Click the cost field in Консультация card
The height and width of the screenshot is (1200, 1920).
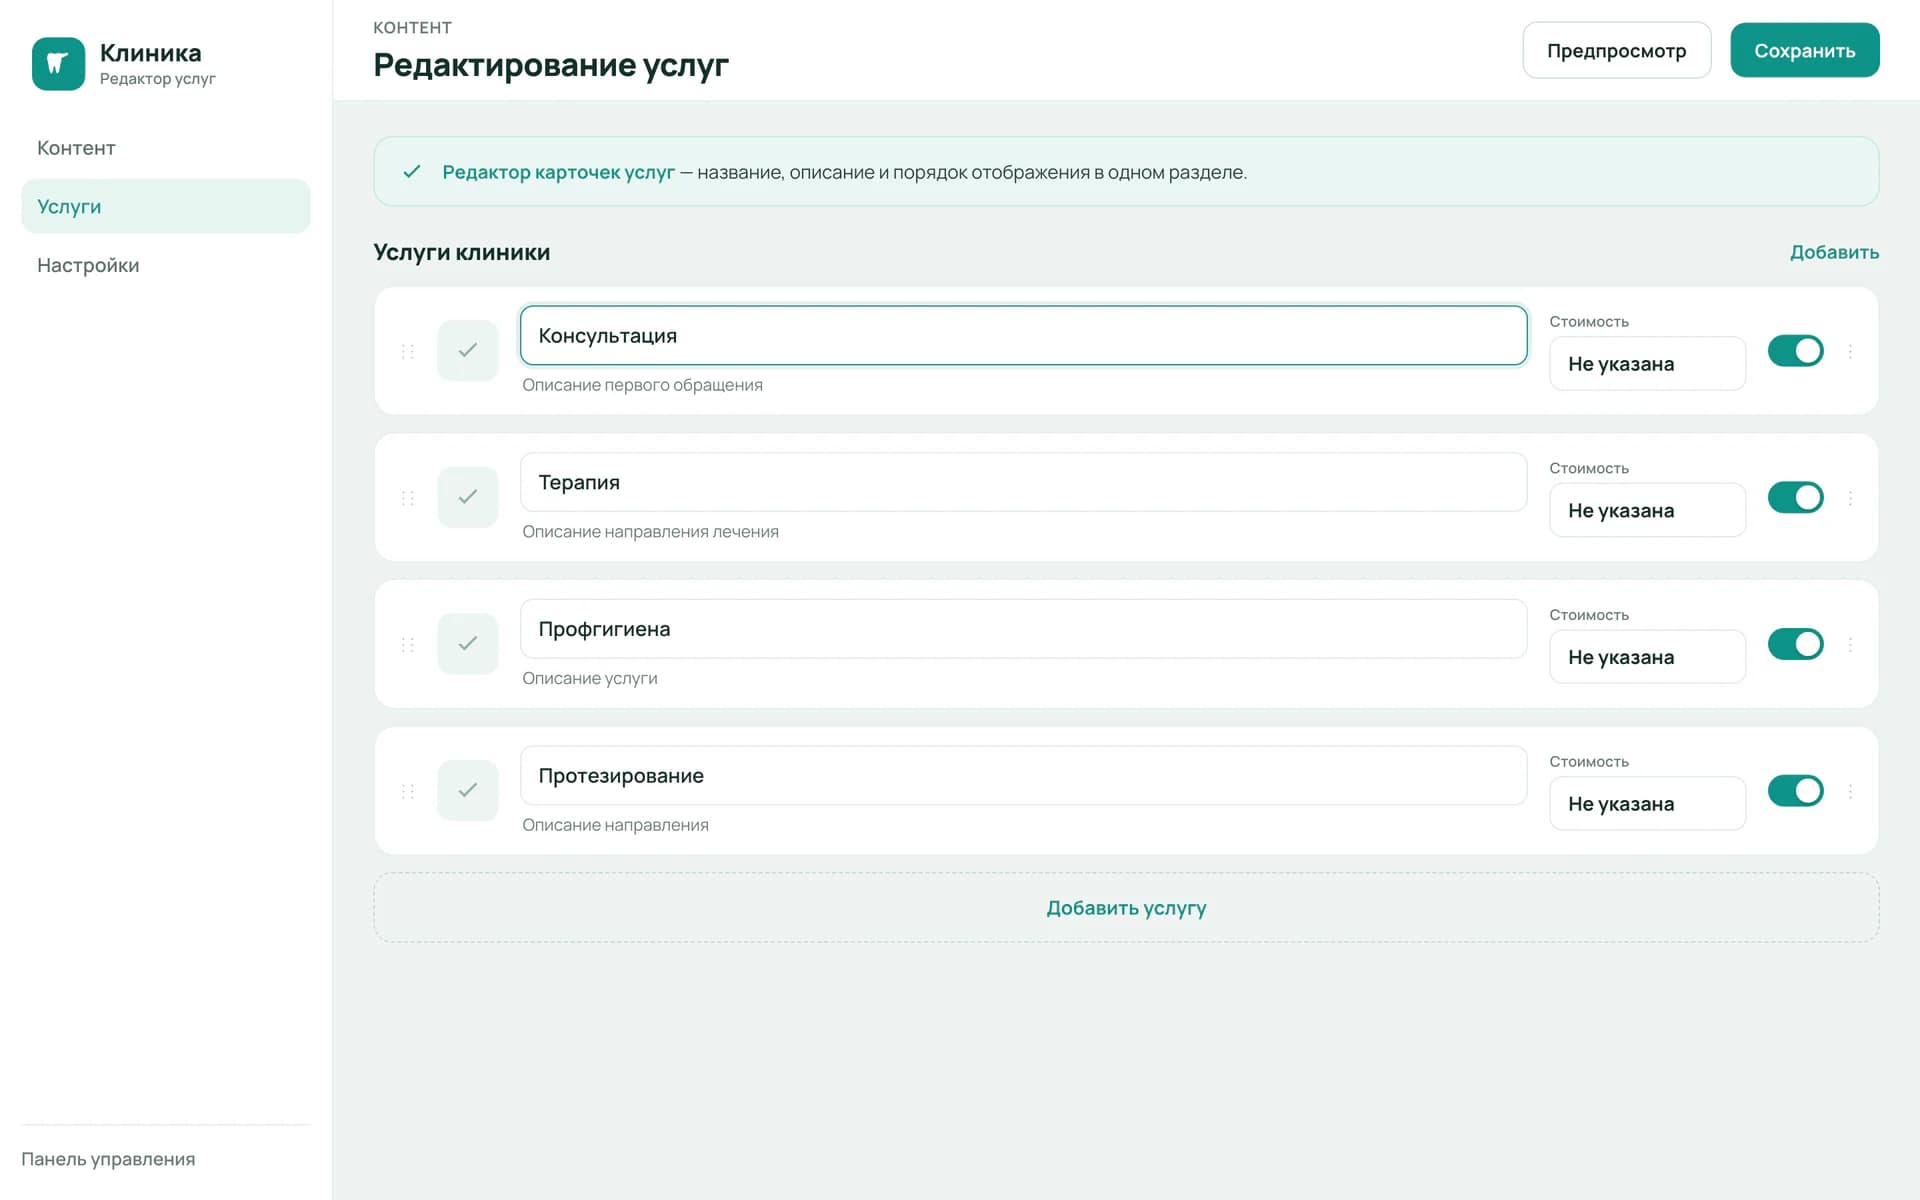coord(1647,364)
